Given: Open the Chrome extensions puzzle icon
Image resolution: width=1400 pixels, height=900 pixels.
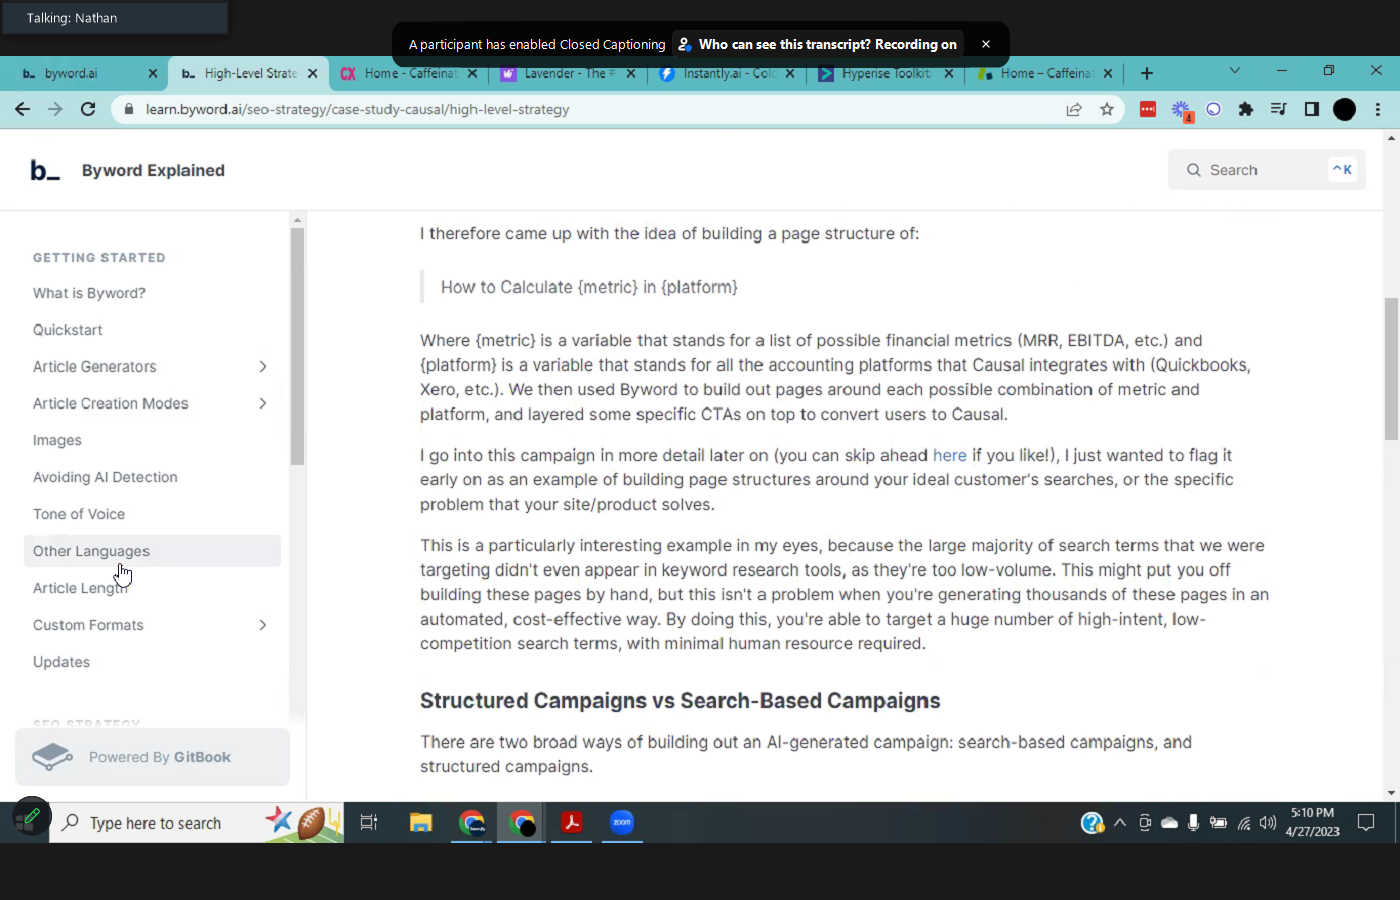Looking at the screenshot, I should click(1245, 109).
